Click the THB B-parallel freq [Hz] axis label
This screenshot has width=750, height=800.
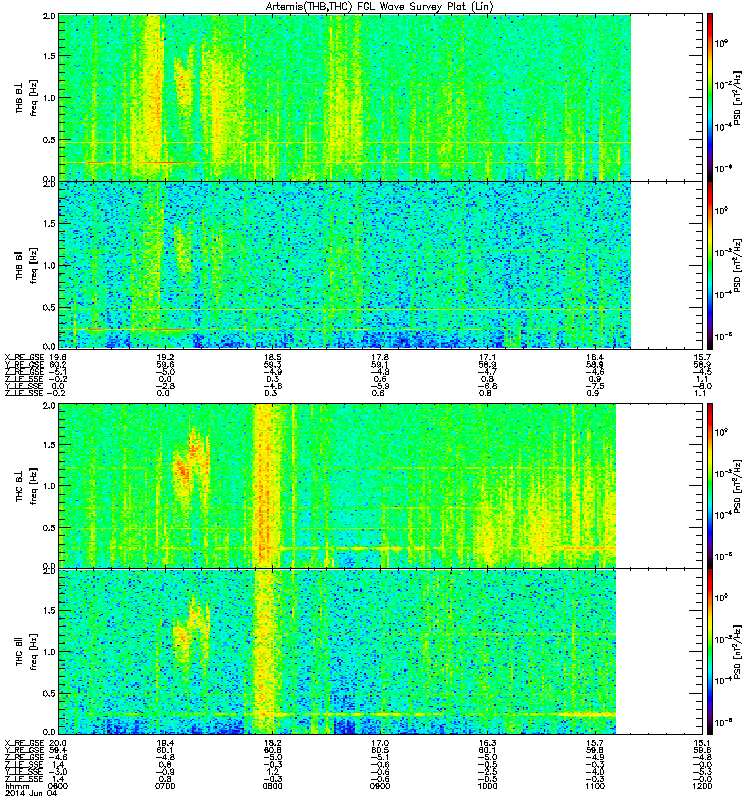[33, 265]
